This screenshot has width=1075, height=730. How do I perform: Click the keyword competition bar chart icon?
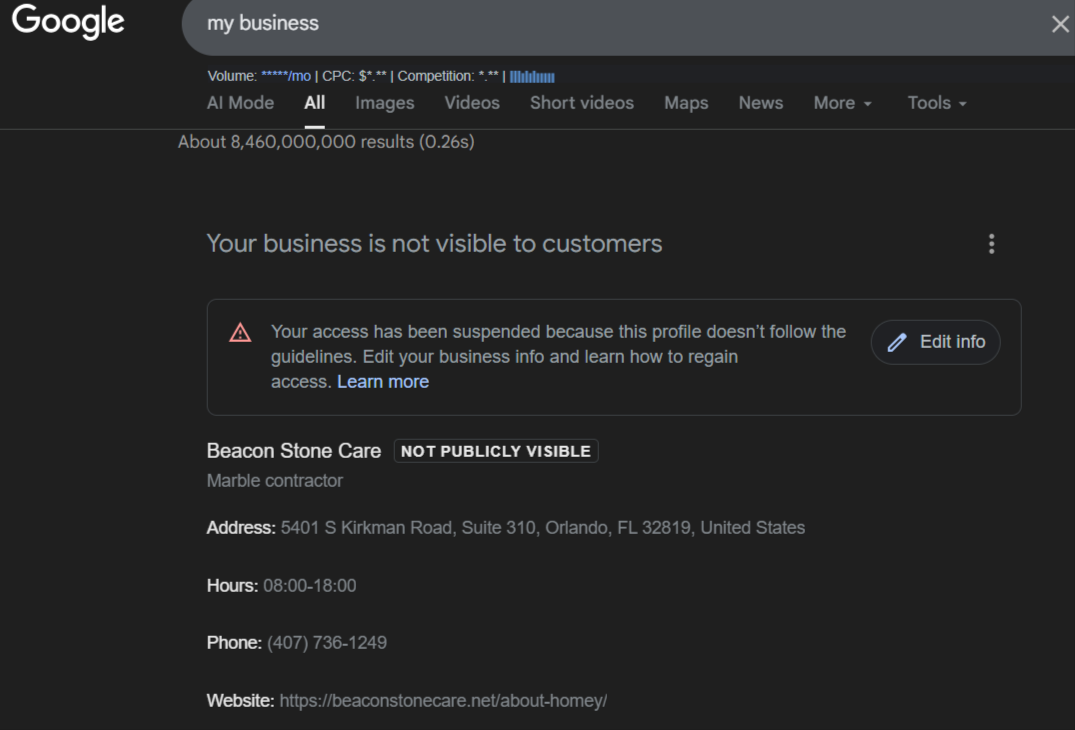coord(532,76)
